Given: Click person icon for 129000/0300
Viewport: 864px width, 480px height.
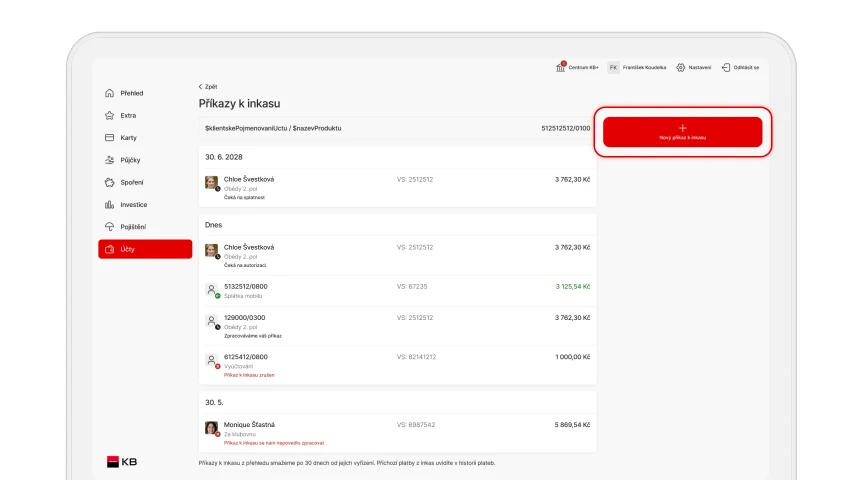Looking at the screenshot, I should (x=212, y=321).
